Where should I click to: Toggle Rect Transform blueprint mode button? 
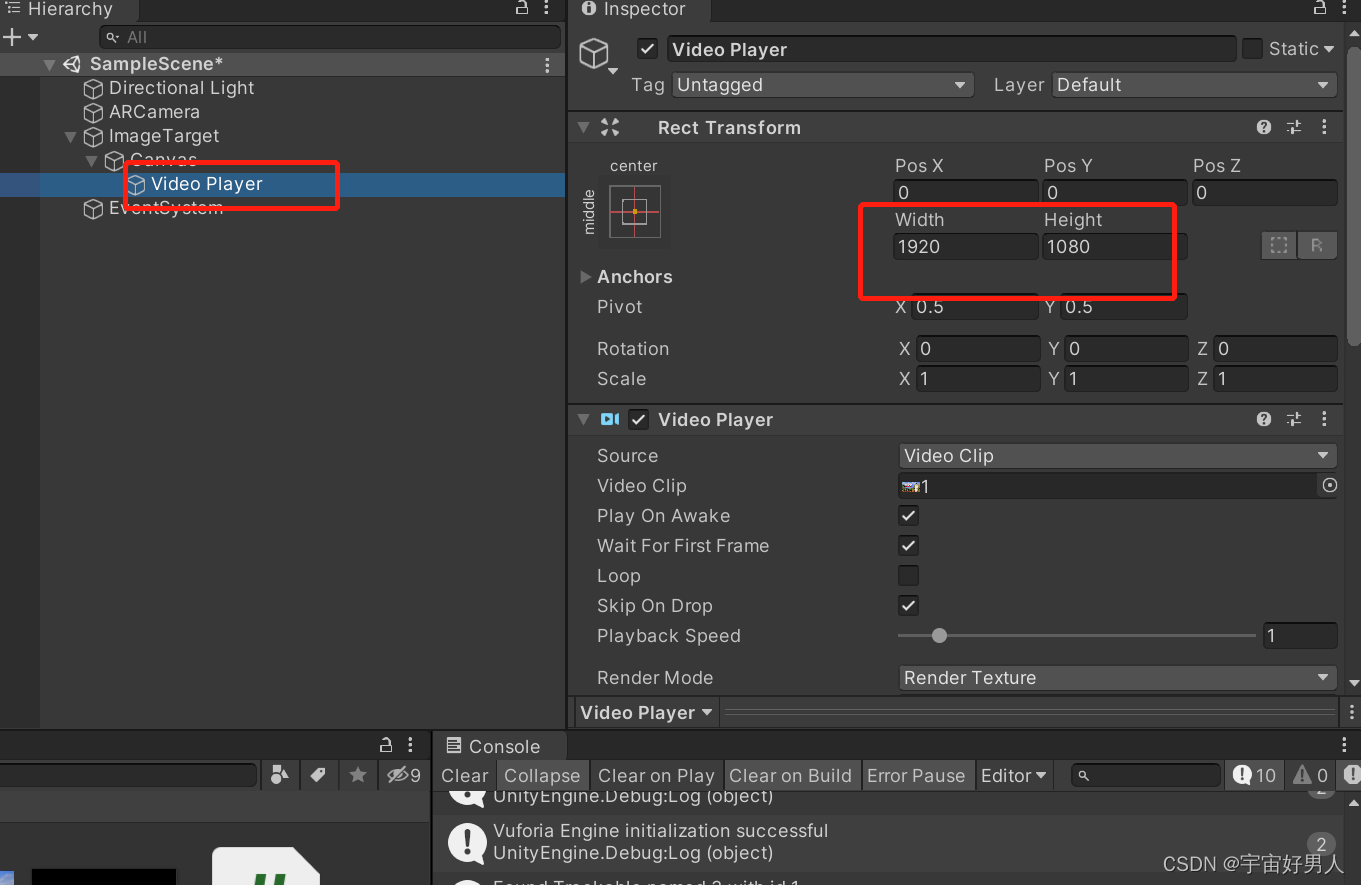click(1279, 245)
